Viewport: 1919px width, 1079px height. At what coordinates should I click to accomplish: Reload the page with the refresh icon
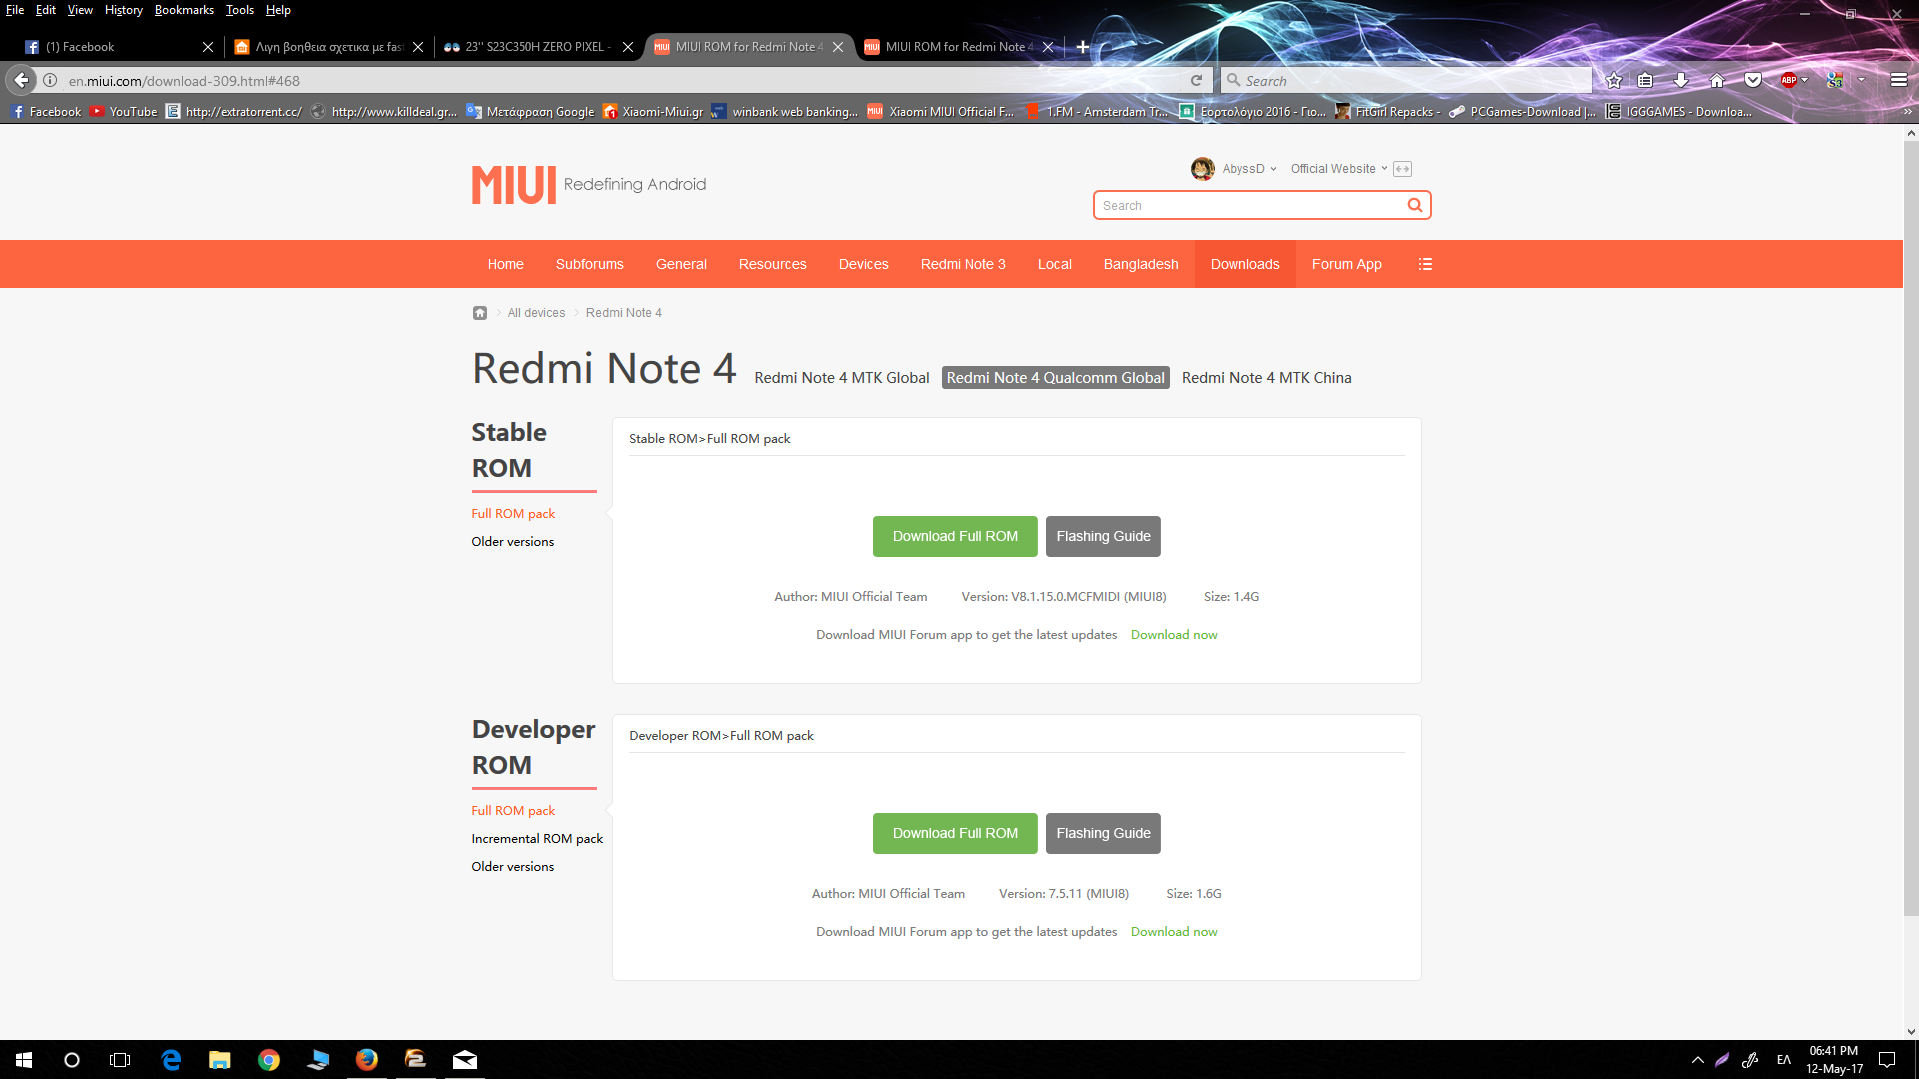click(x=1196, y=80)
